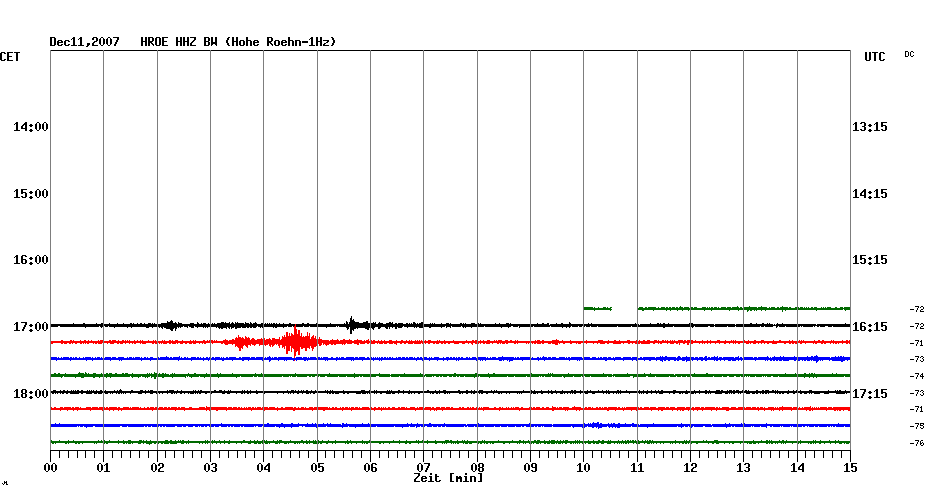930x494 pixels.
Task: Click minute tick label '09'
Action: (530, 468)
